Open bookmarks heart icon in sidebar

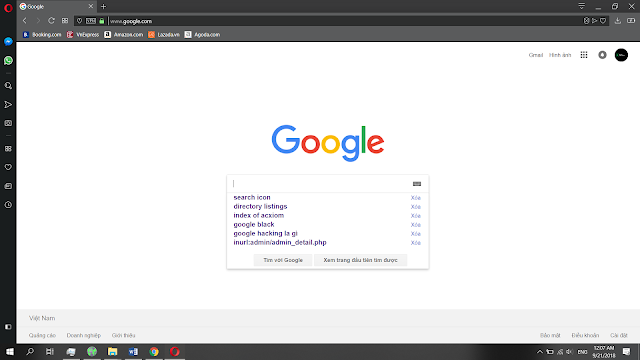coord(8,167)
